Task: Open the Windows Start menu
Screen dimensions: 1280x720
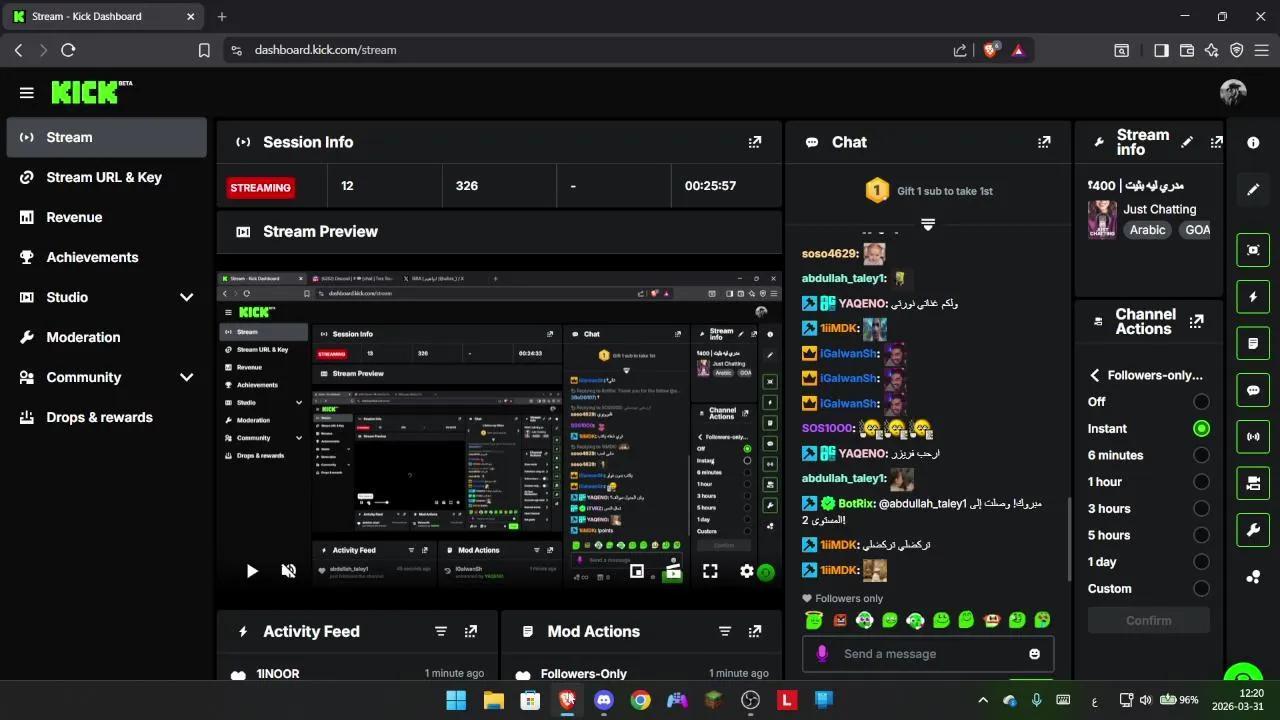Action: click(456, 700)
